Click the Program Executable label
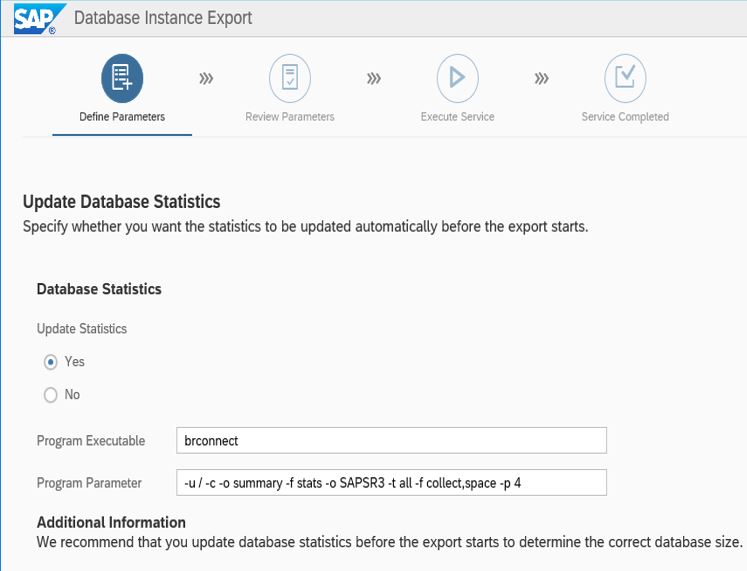This screenshot has width=747, height=571. tap(91, 441)
